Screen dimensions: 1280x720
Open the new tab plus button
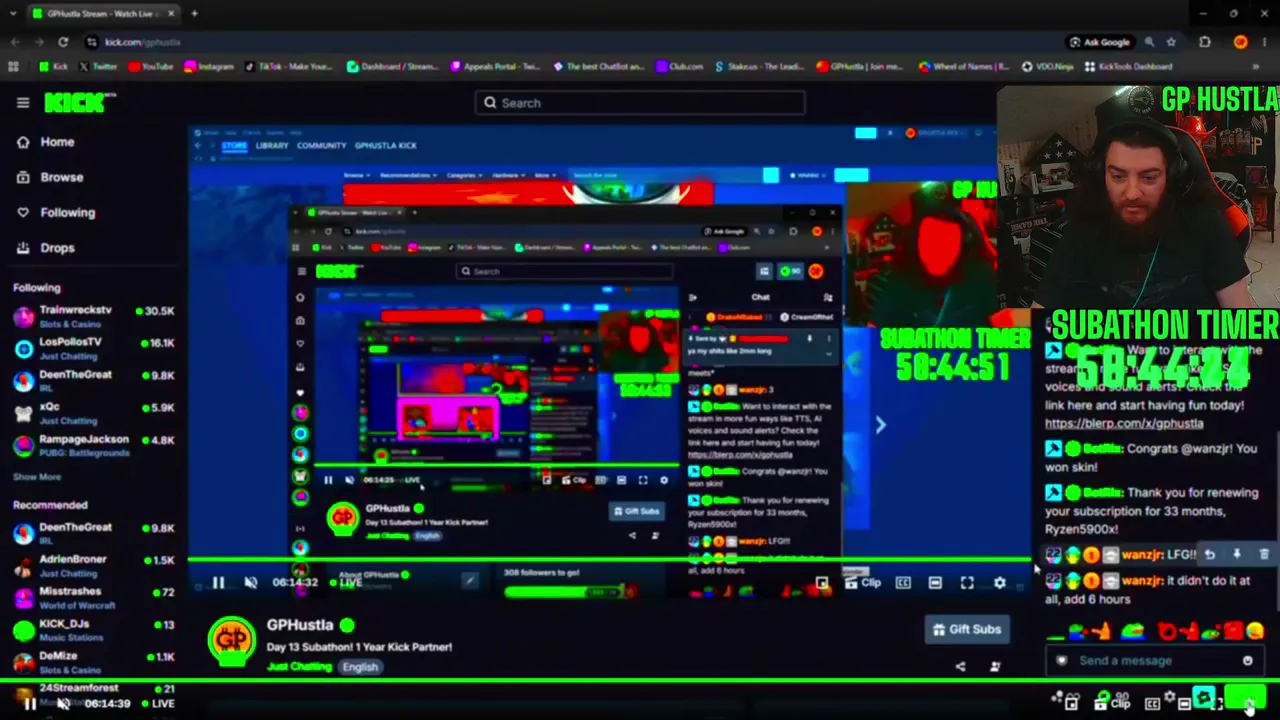[x=194, y=14]
